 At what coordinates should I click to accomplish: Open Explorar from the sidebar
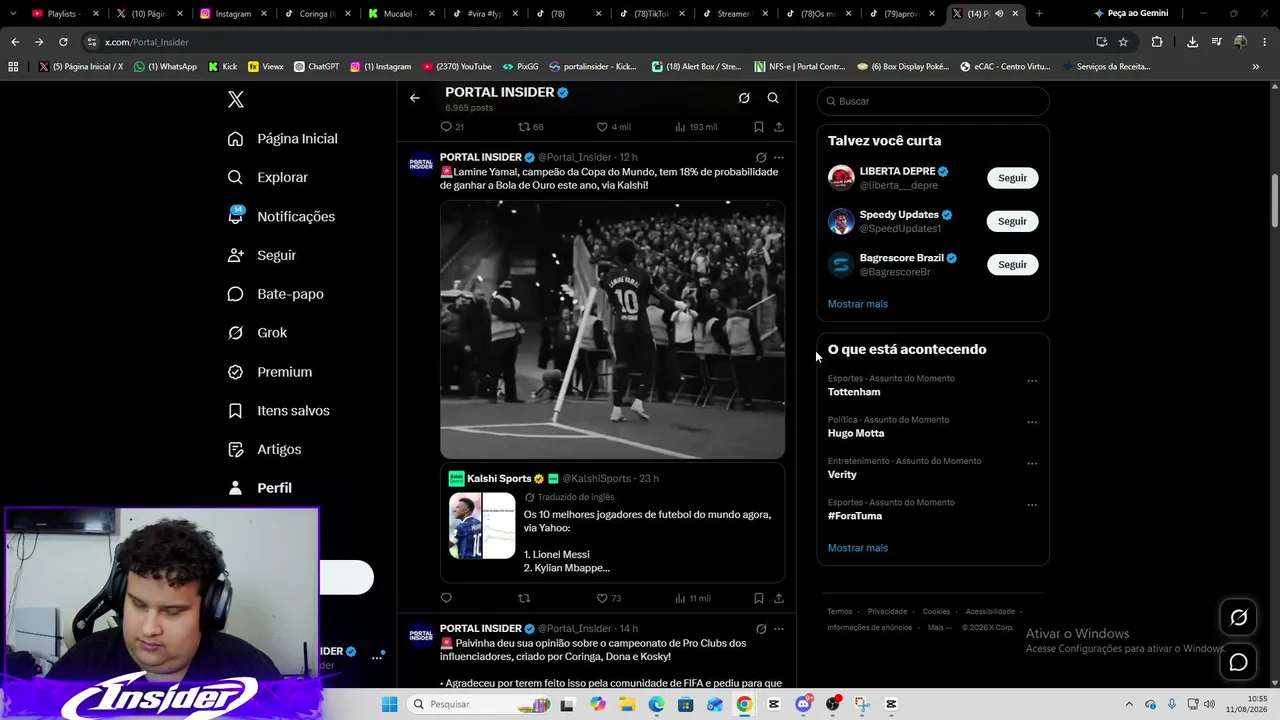(x=267, y=178)
